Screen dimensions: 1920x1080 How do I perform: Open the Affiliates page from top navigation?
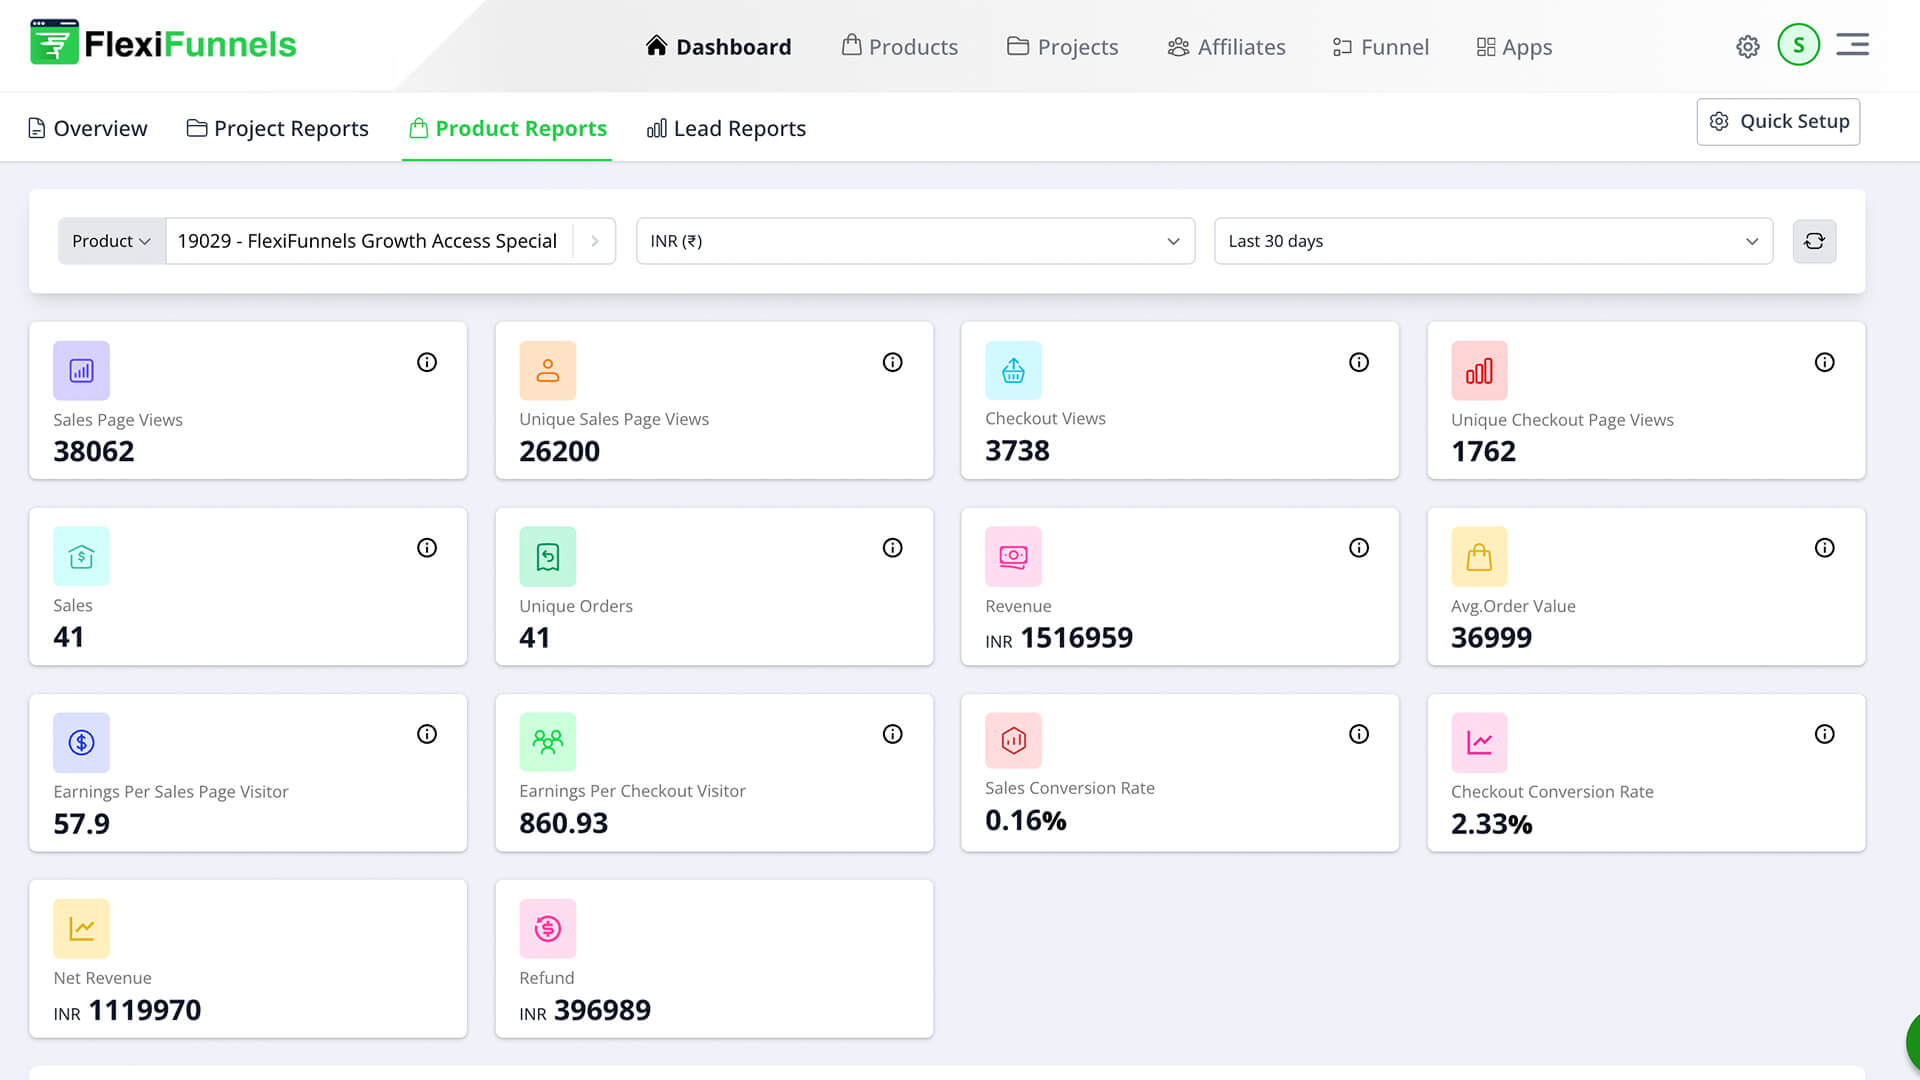tap(1226, 46)
